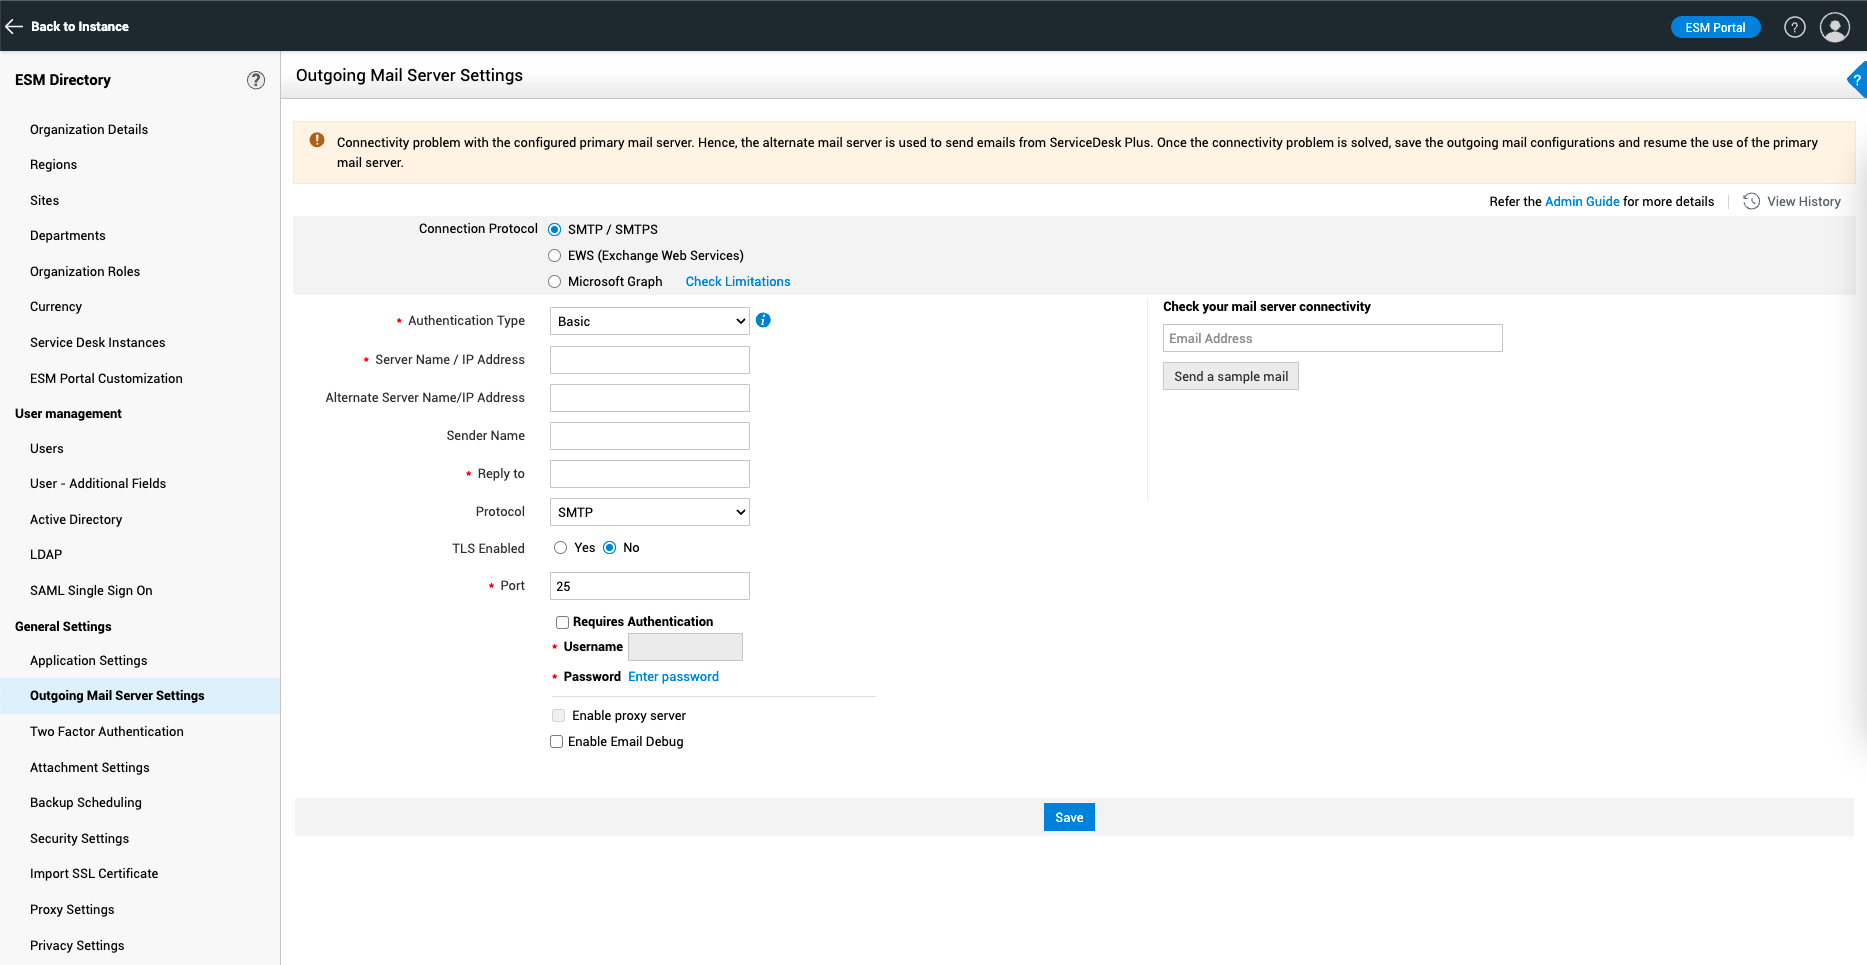Go to Application Settings
This screenshot has width=1867, height=965.
tap(89, 661)
